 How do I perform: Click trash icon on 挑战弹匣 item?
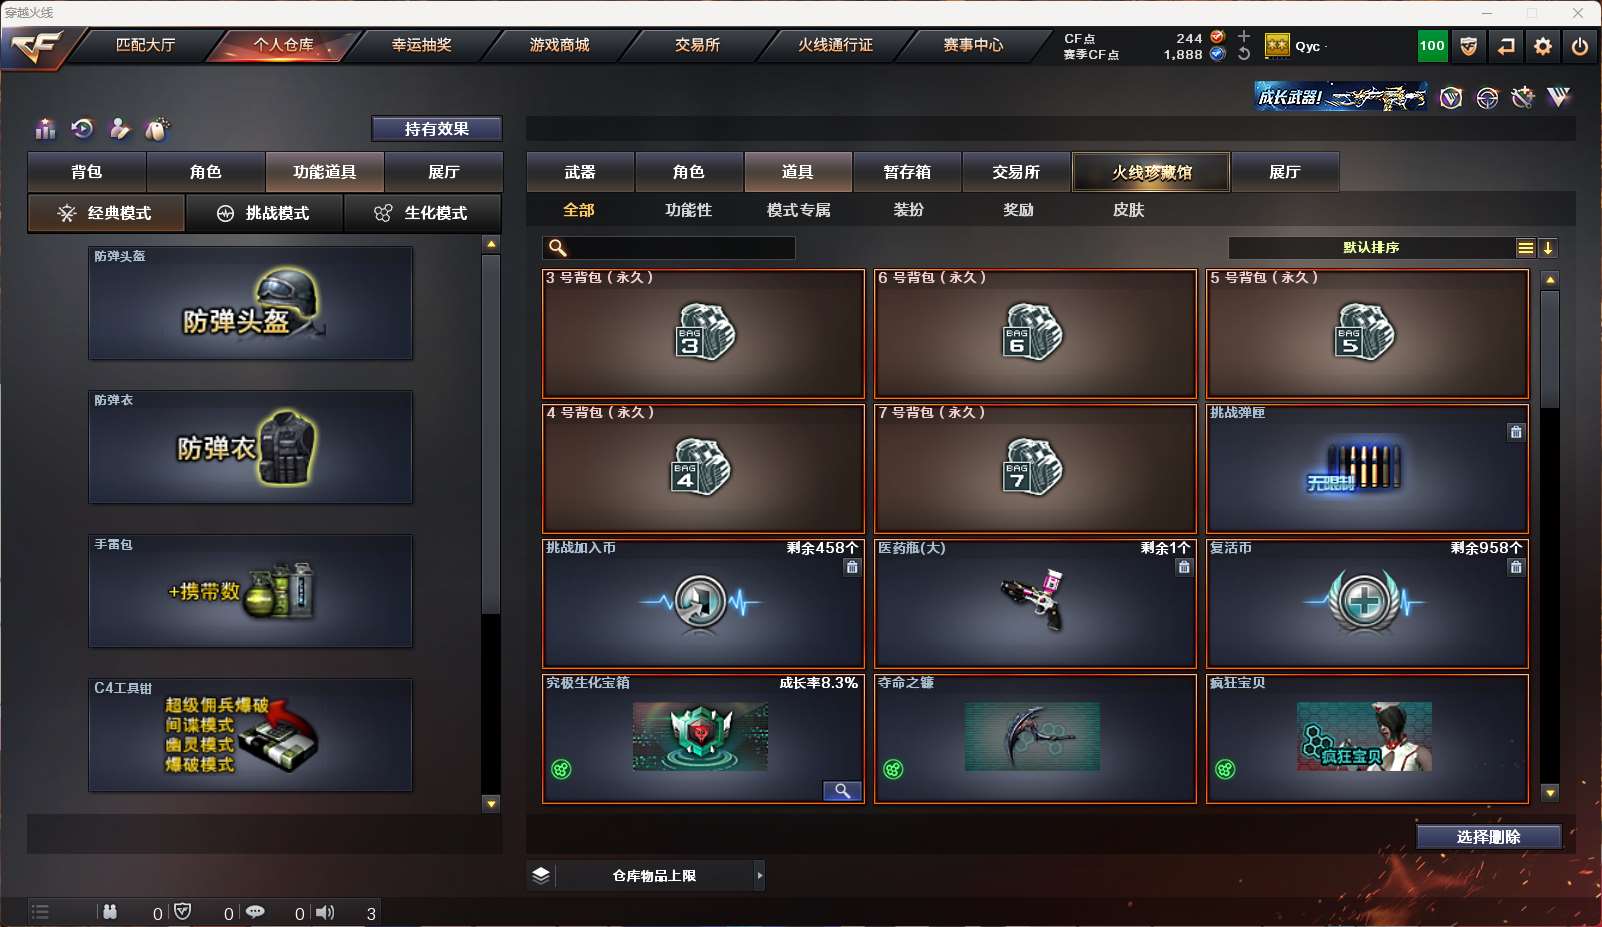[1516, 432]
